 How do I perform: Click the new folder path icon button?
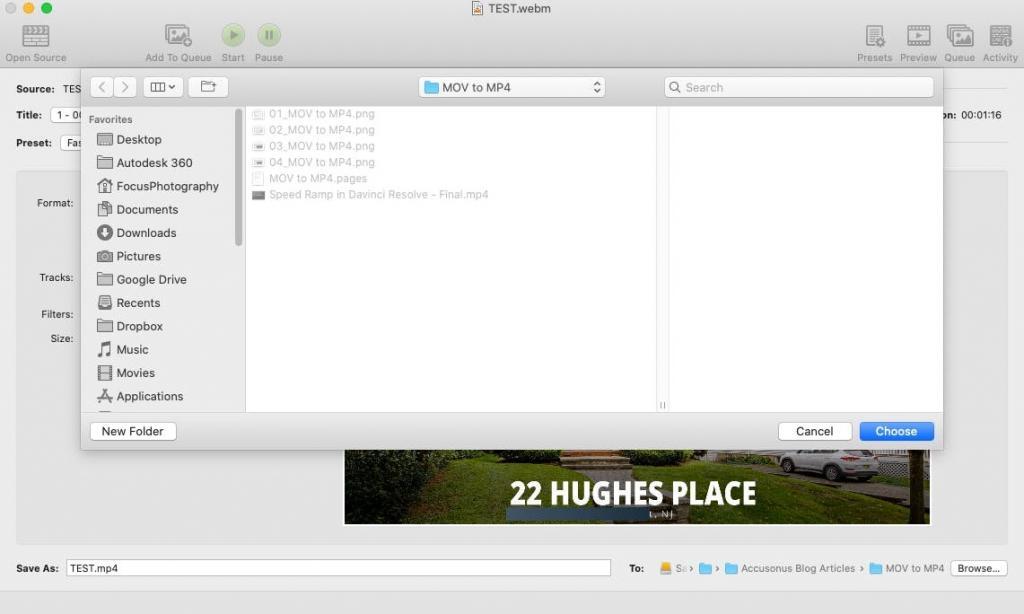pyautogui.click(x=208, y=87)
